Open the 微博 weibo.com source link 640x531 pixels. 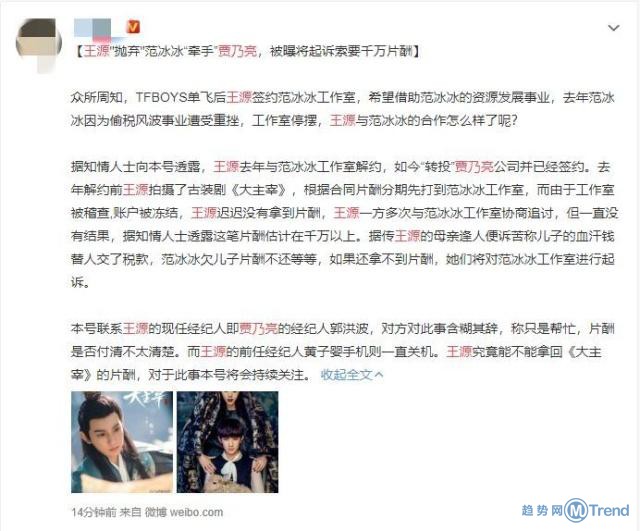click(184, 512)
